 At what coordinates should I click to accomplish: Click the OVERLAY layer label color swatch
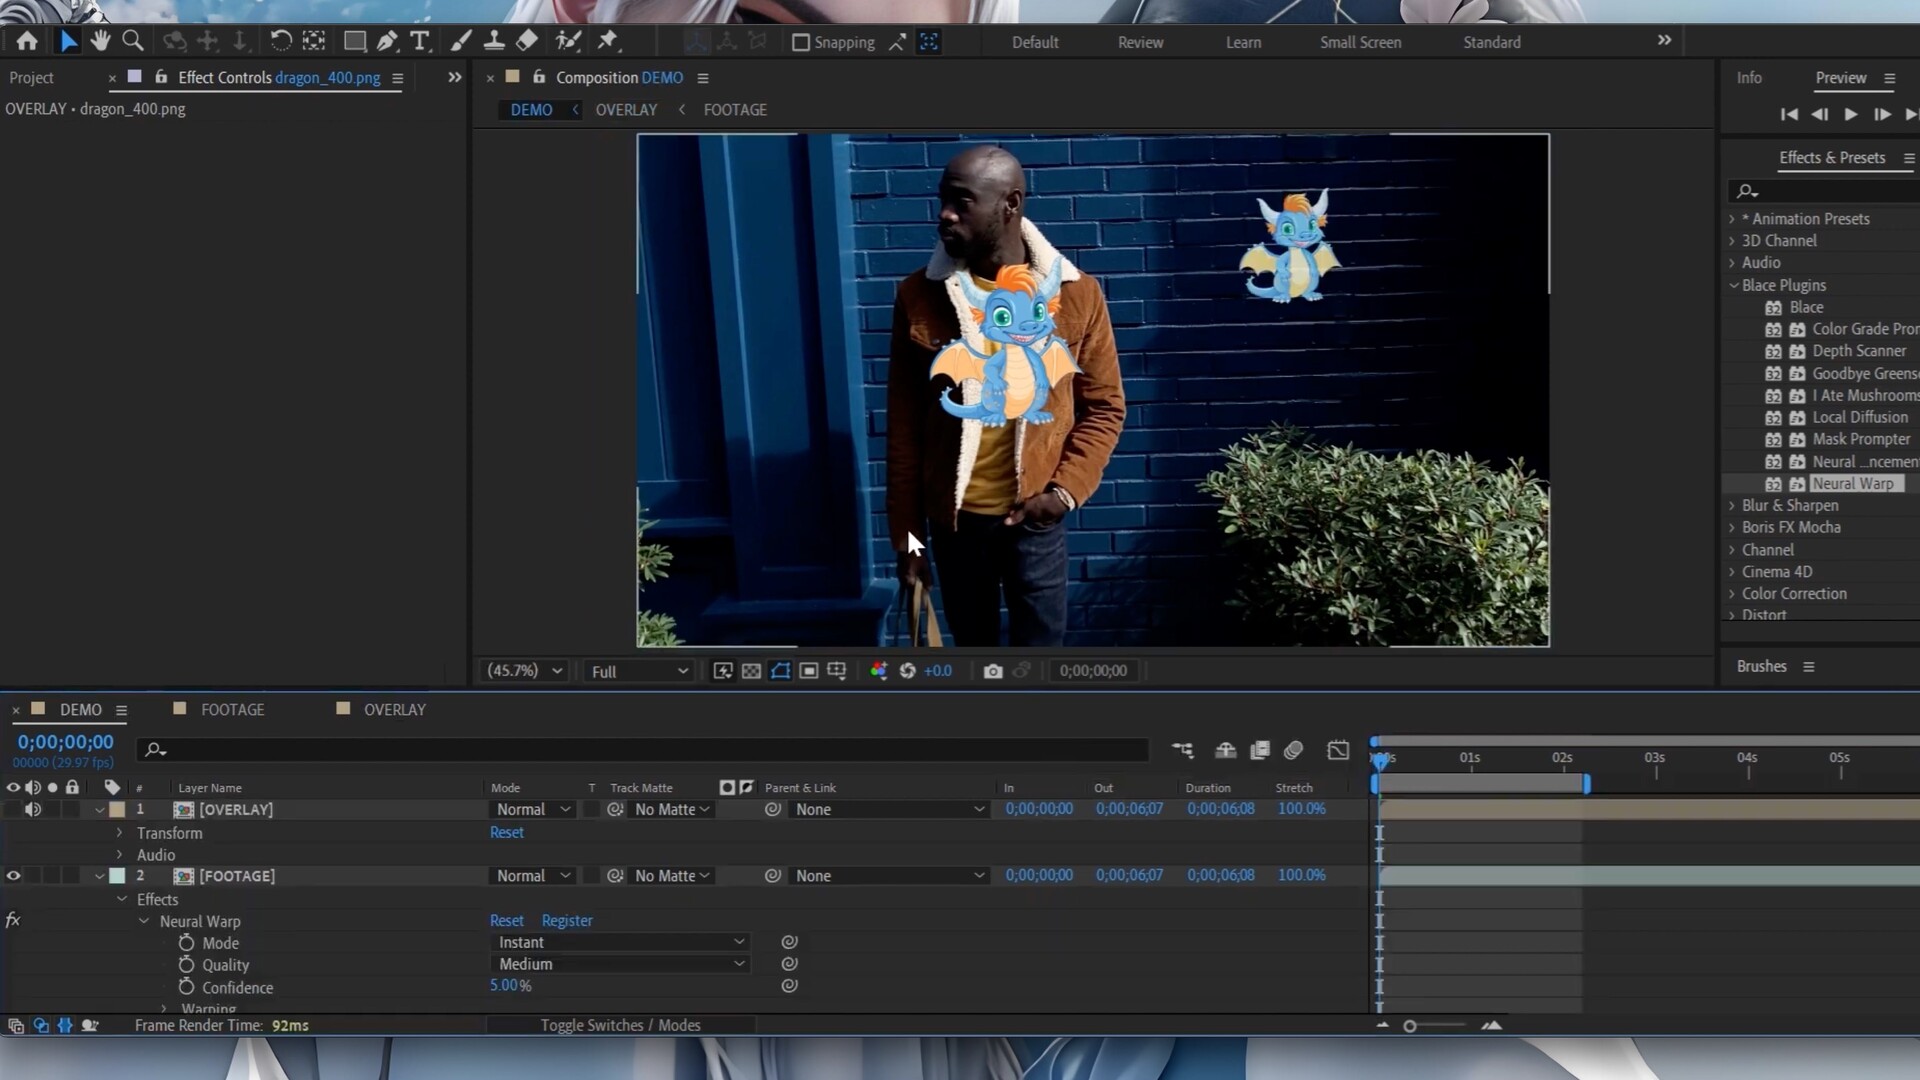[x=117, y=809]
